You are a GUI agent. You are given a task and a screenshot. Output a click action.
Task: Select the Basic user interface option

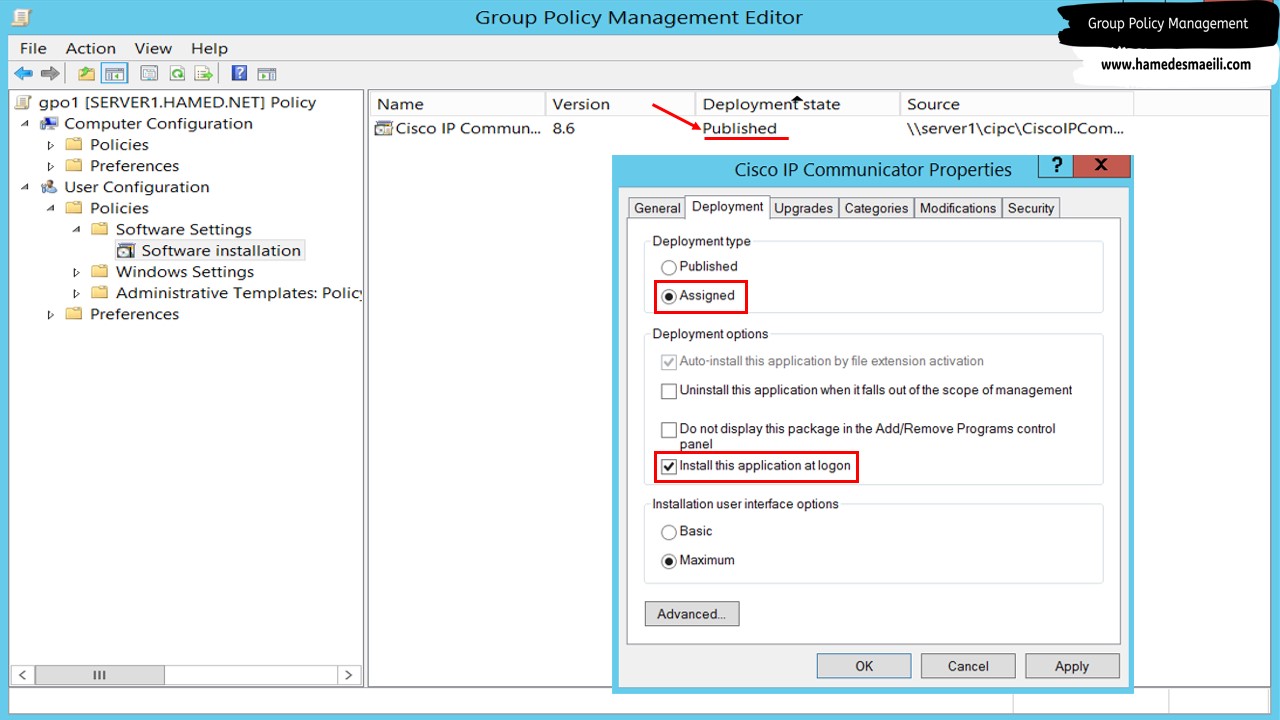669,532
